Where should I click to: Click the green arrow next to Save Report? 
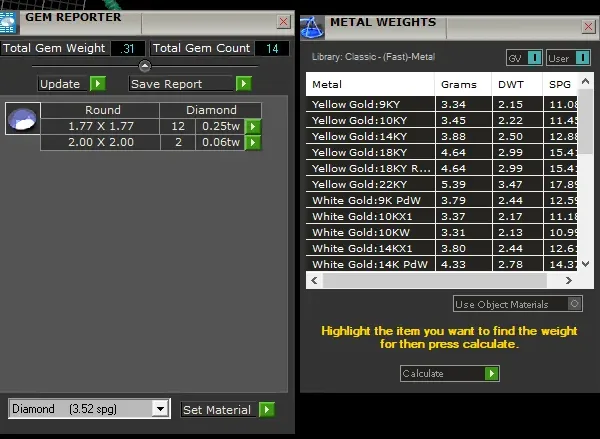244,83
